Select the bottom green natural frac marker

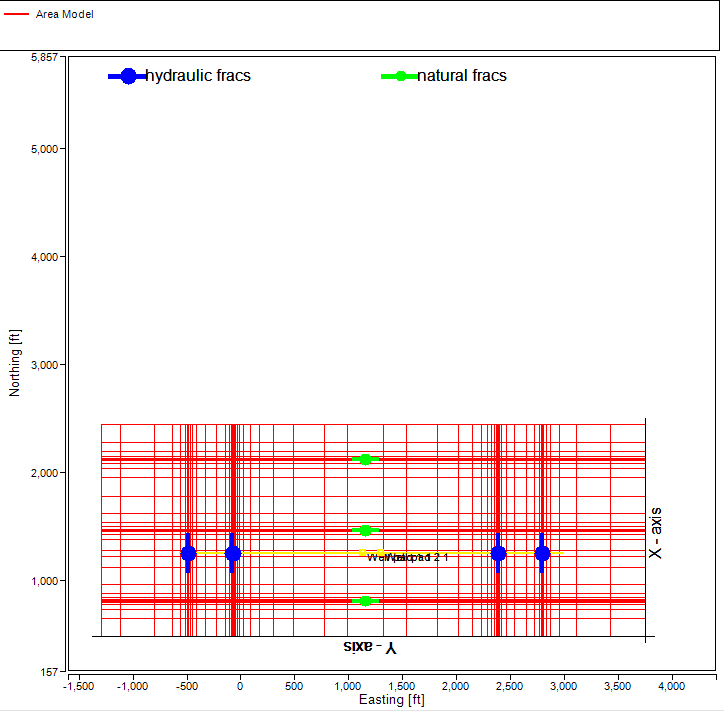[x=365, y=601]
